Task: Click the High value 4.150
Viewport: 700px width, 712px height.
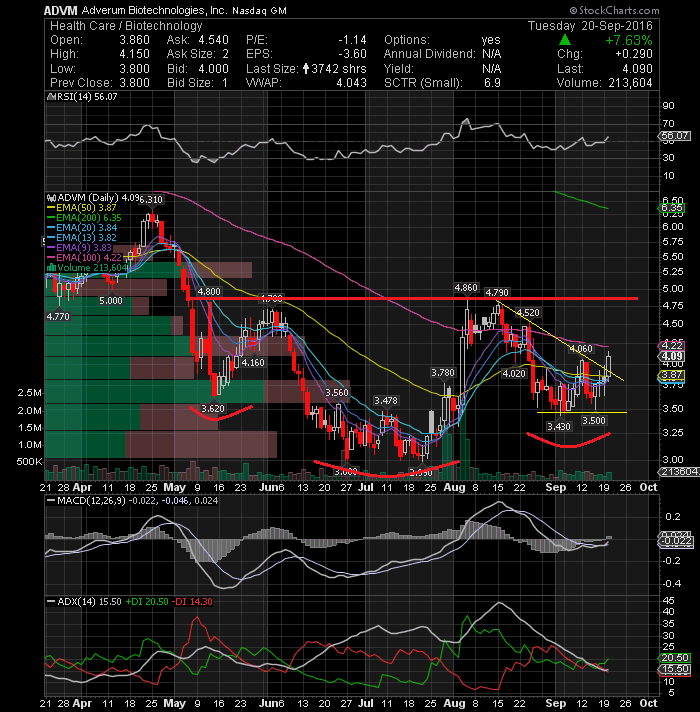Action: coord(134,54)
